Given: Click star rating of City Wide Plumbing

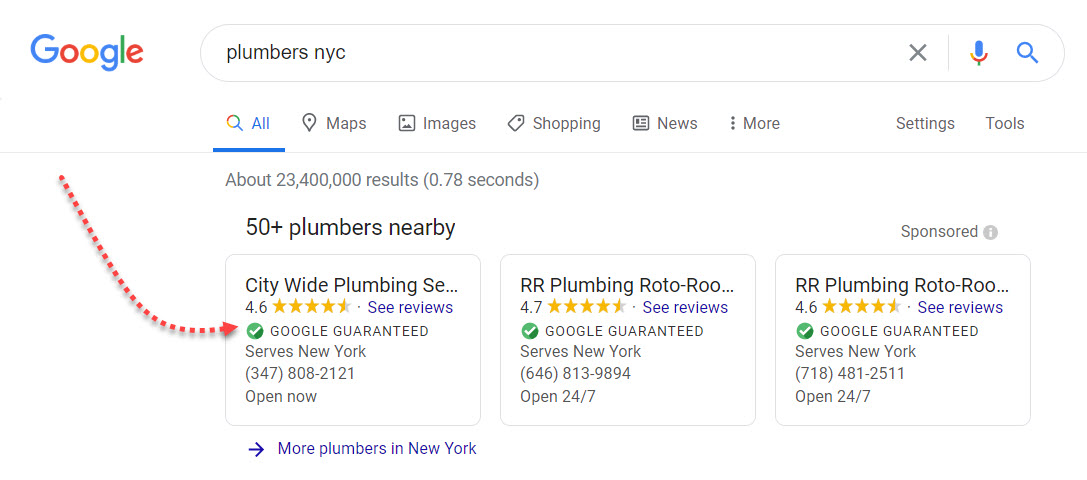Looking at the screenshot, I should pyautogui.click(x=311, y=308).
